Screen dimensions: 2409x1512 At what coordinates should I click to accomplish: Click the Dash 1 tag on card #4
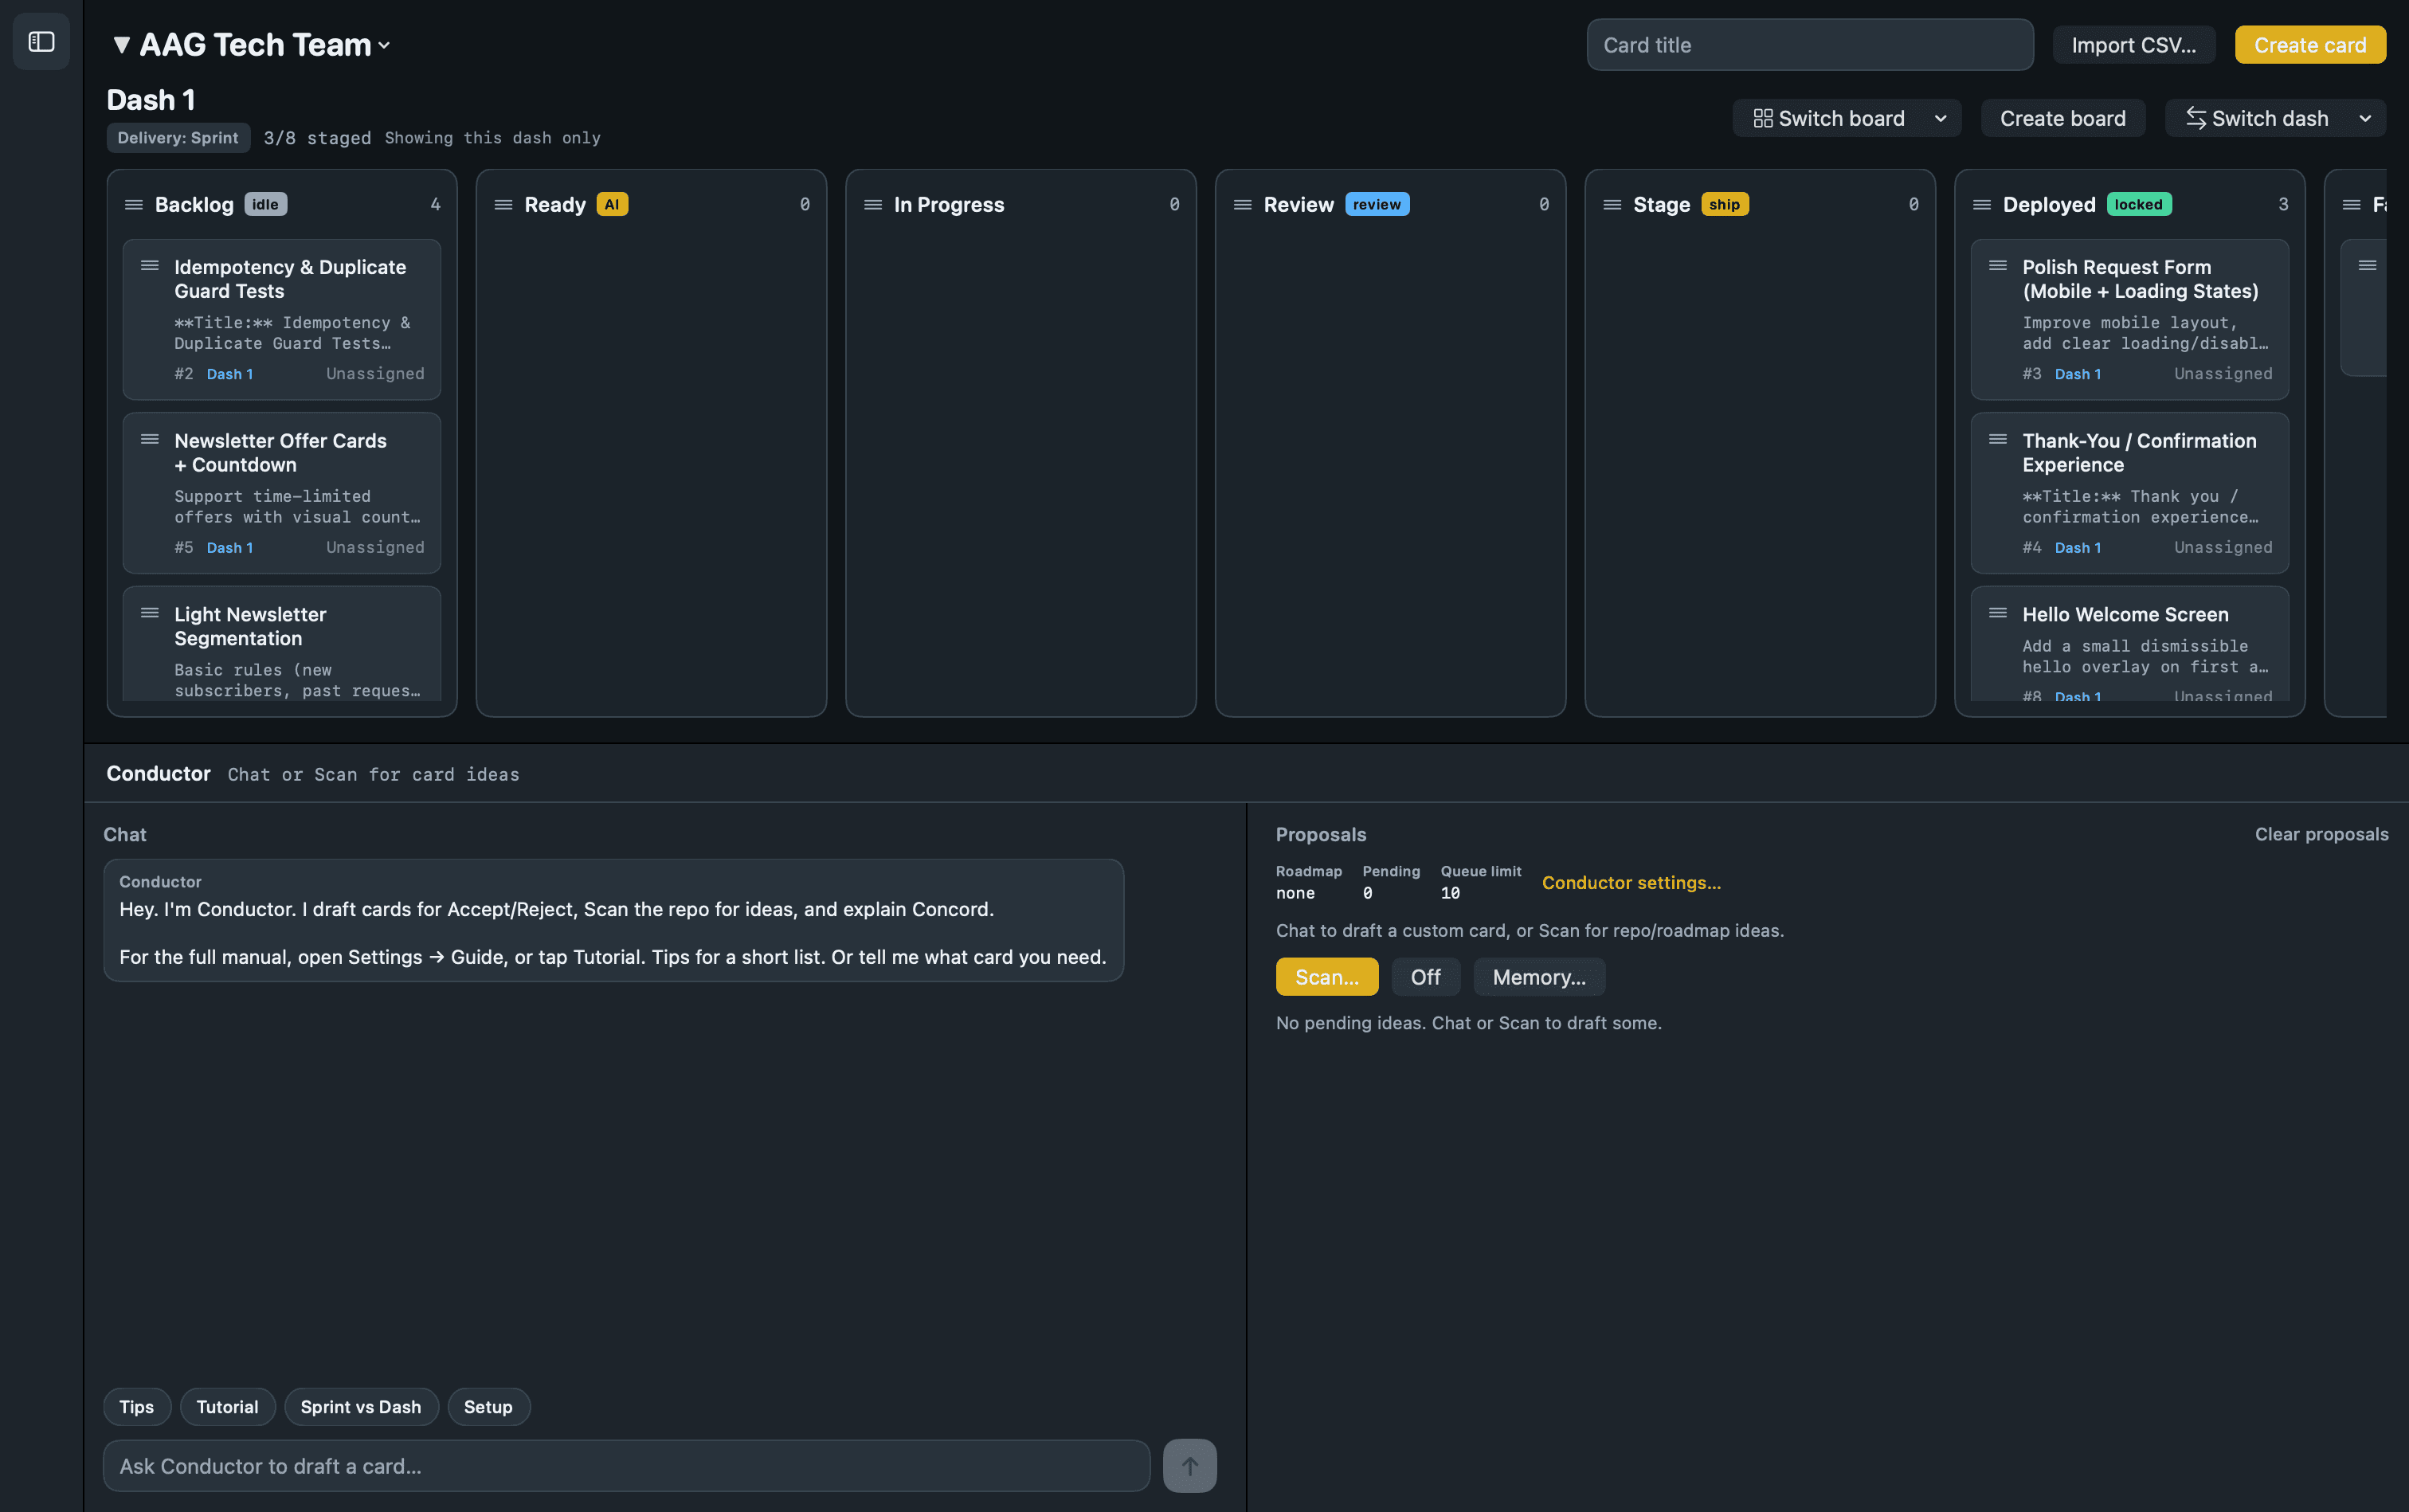pyautogui.click(x=2078, y=548)
